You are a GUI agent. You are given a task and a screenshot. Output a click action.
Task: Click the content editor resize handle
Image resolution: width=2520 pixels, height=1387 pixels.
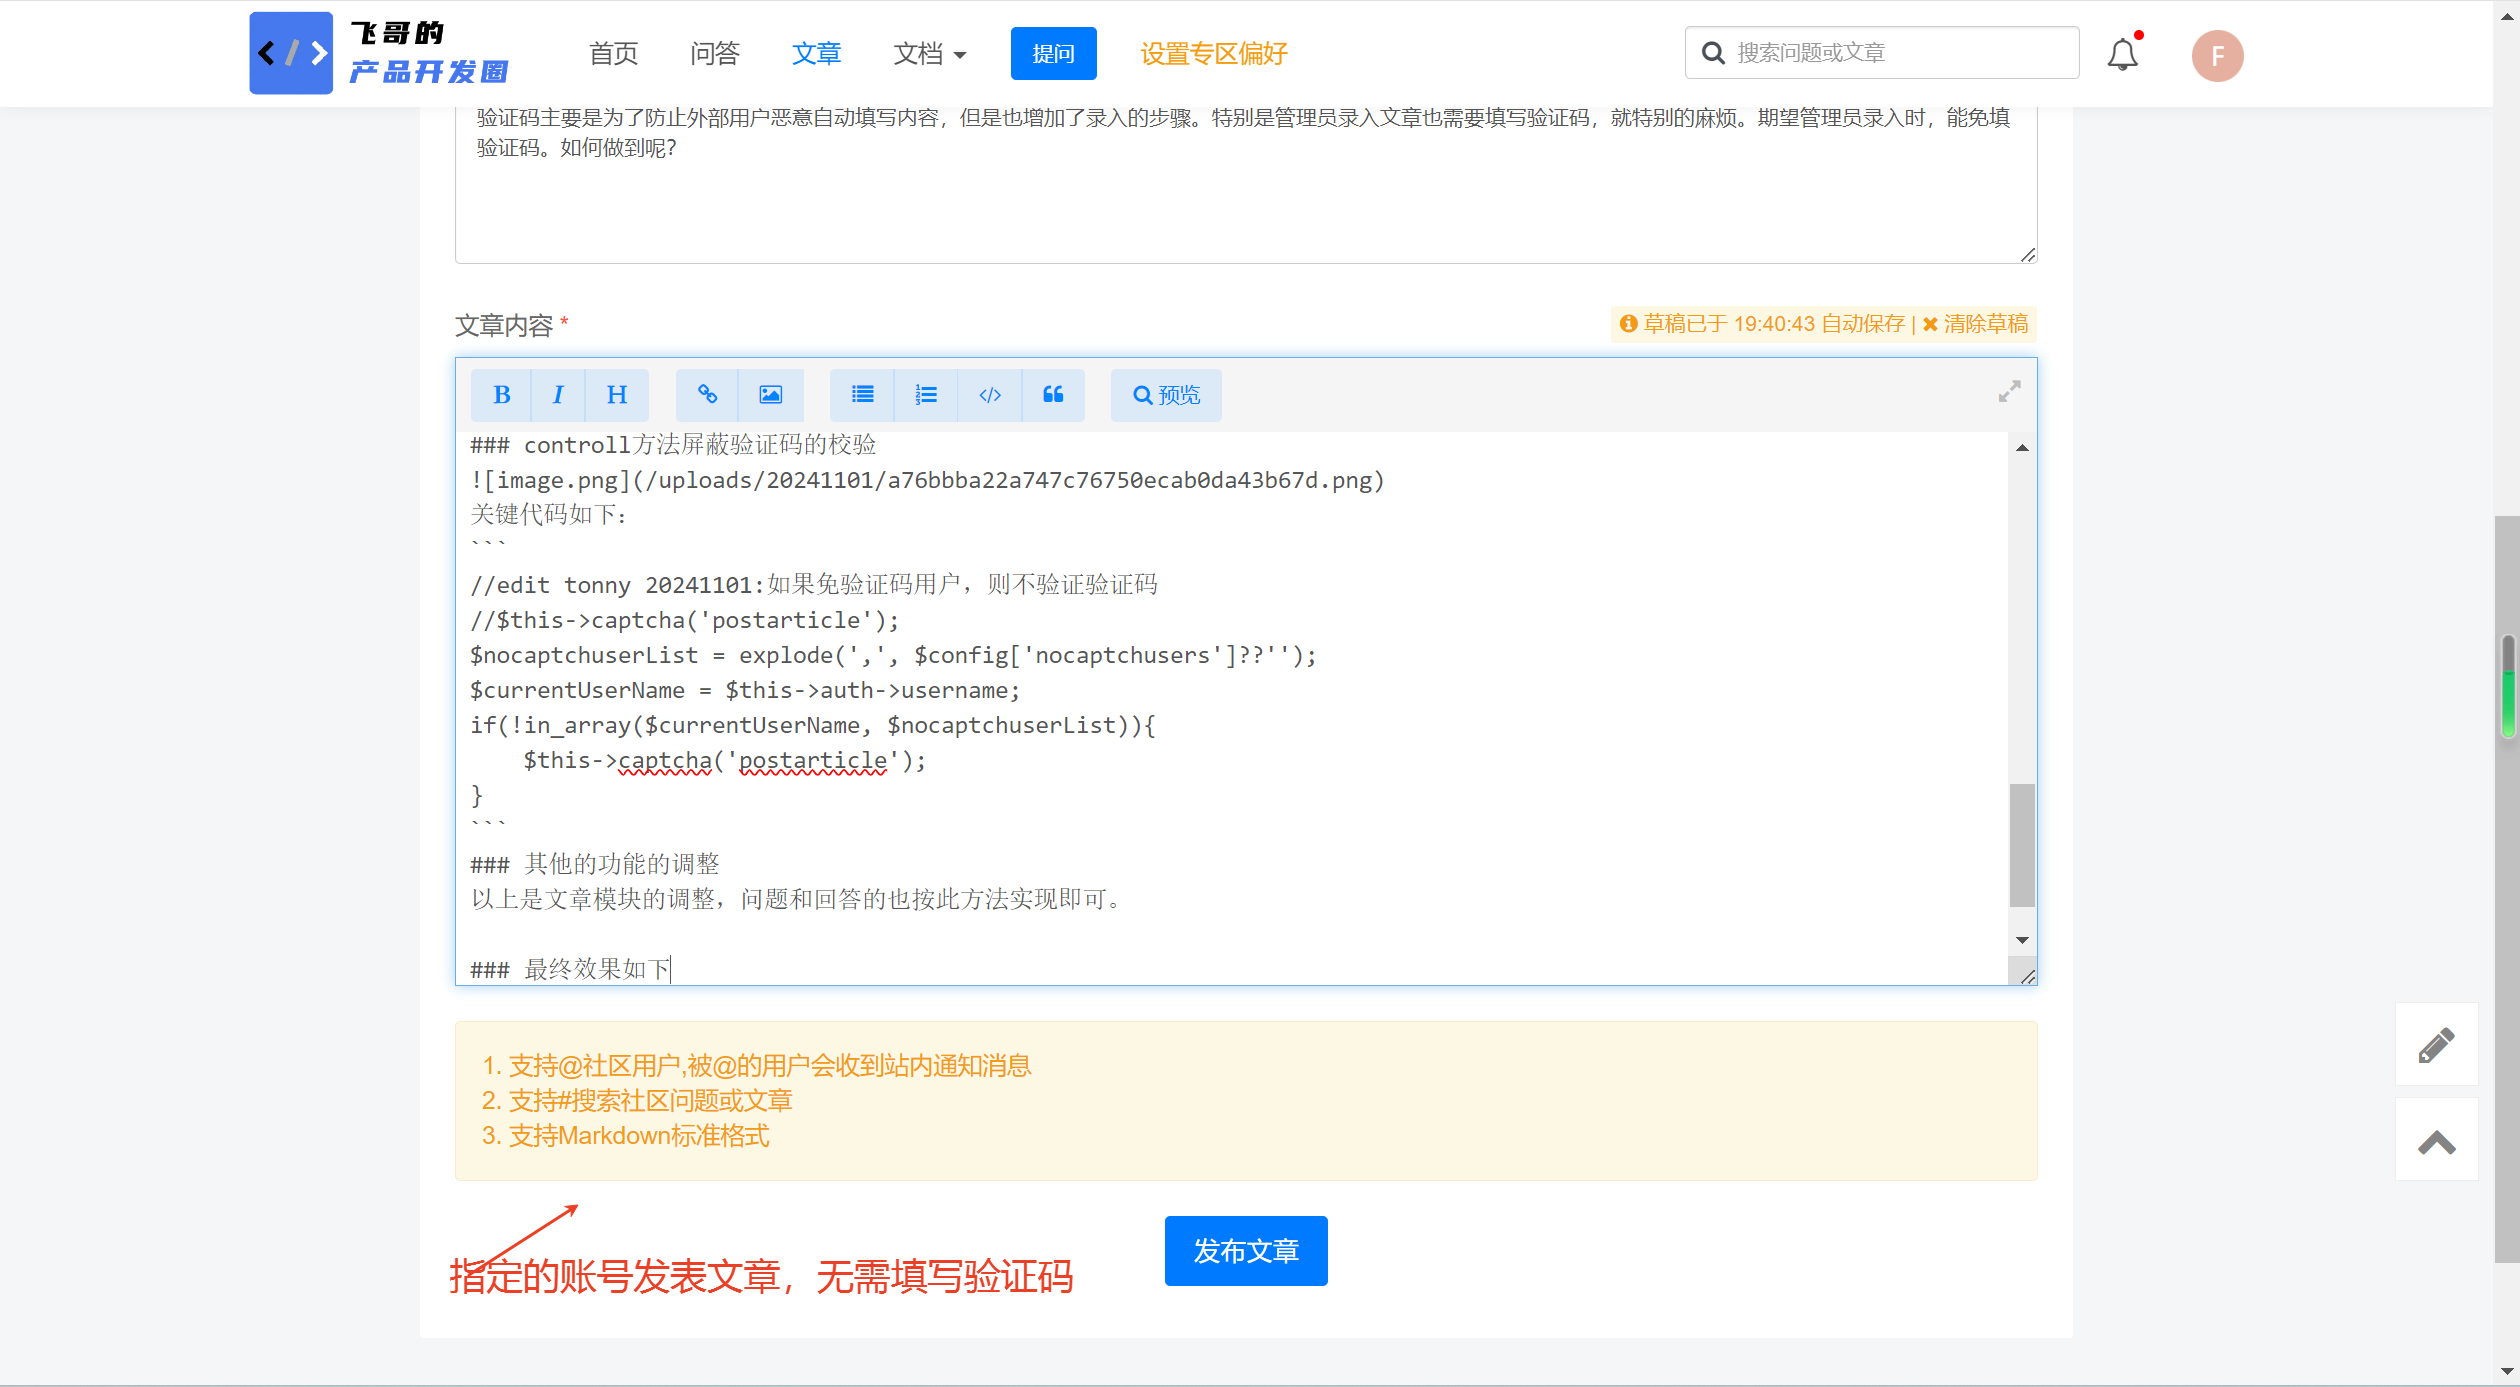(2027, 977)
